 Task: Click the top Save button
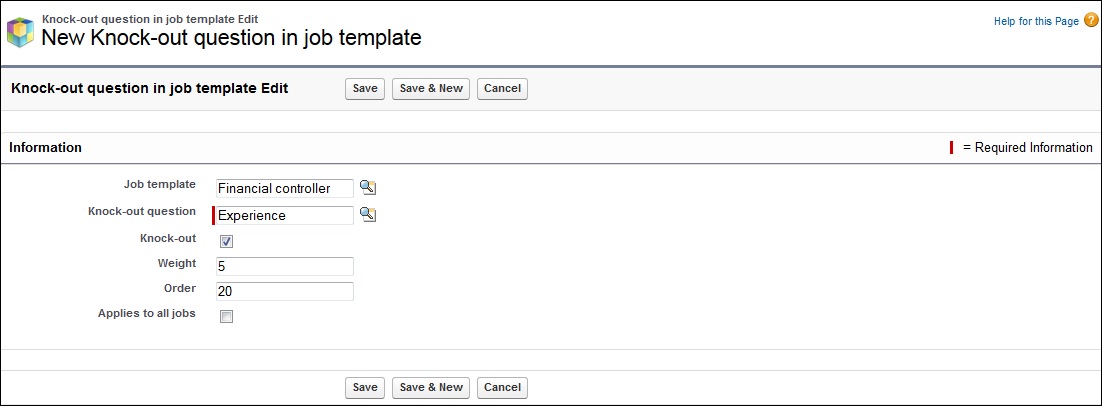pyautogui.click(x=365, y=89)
